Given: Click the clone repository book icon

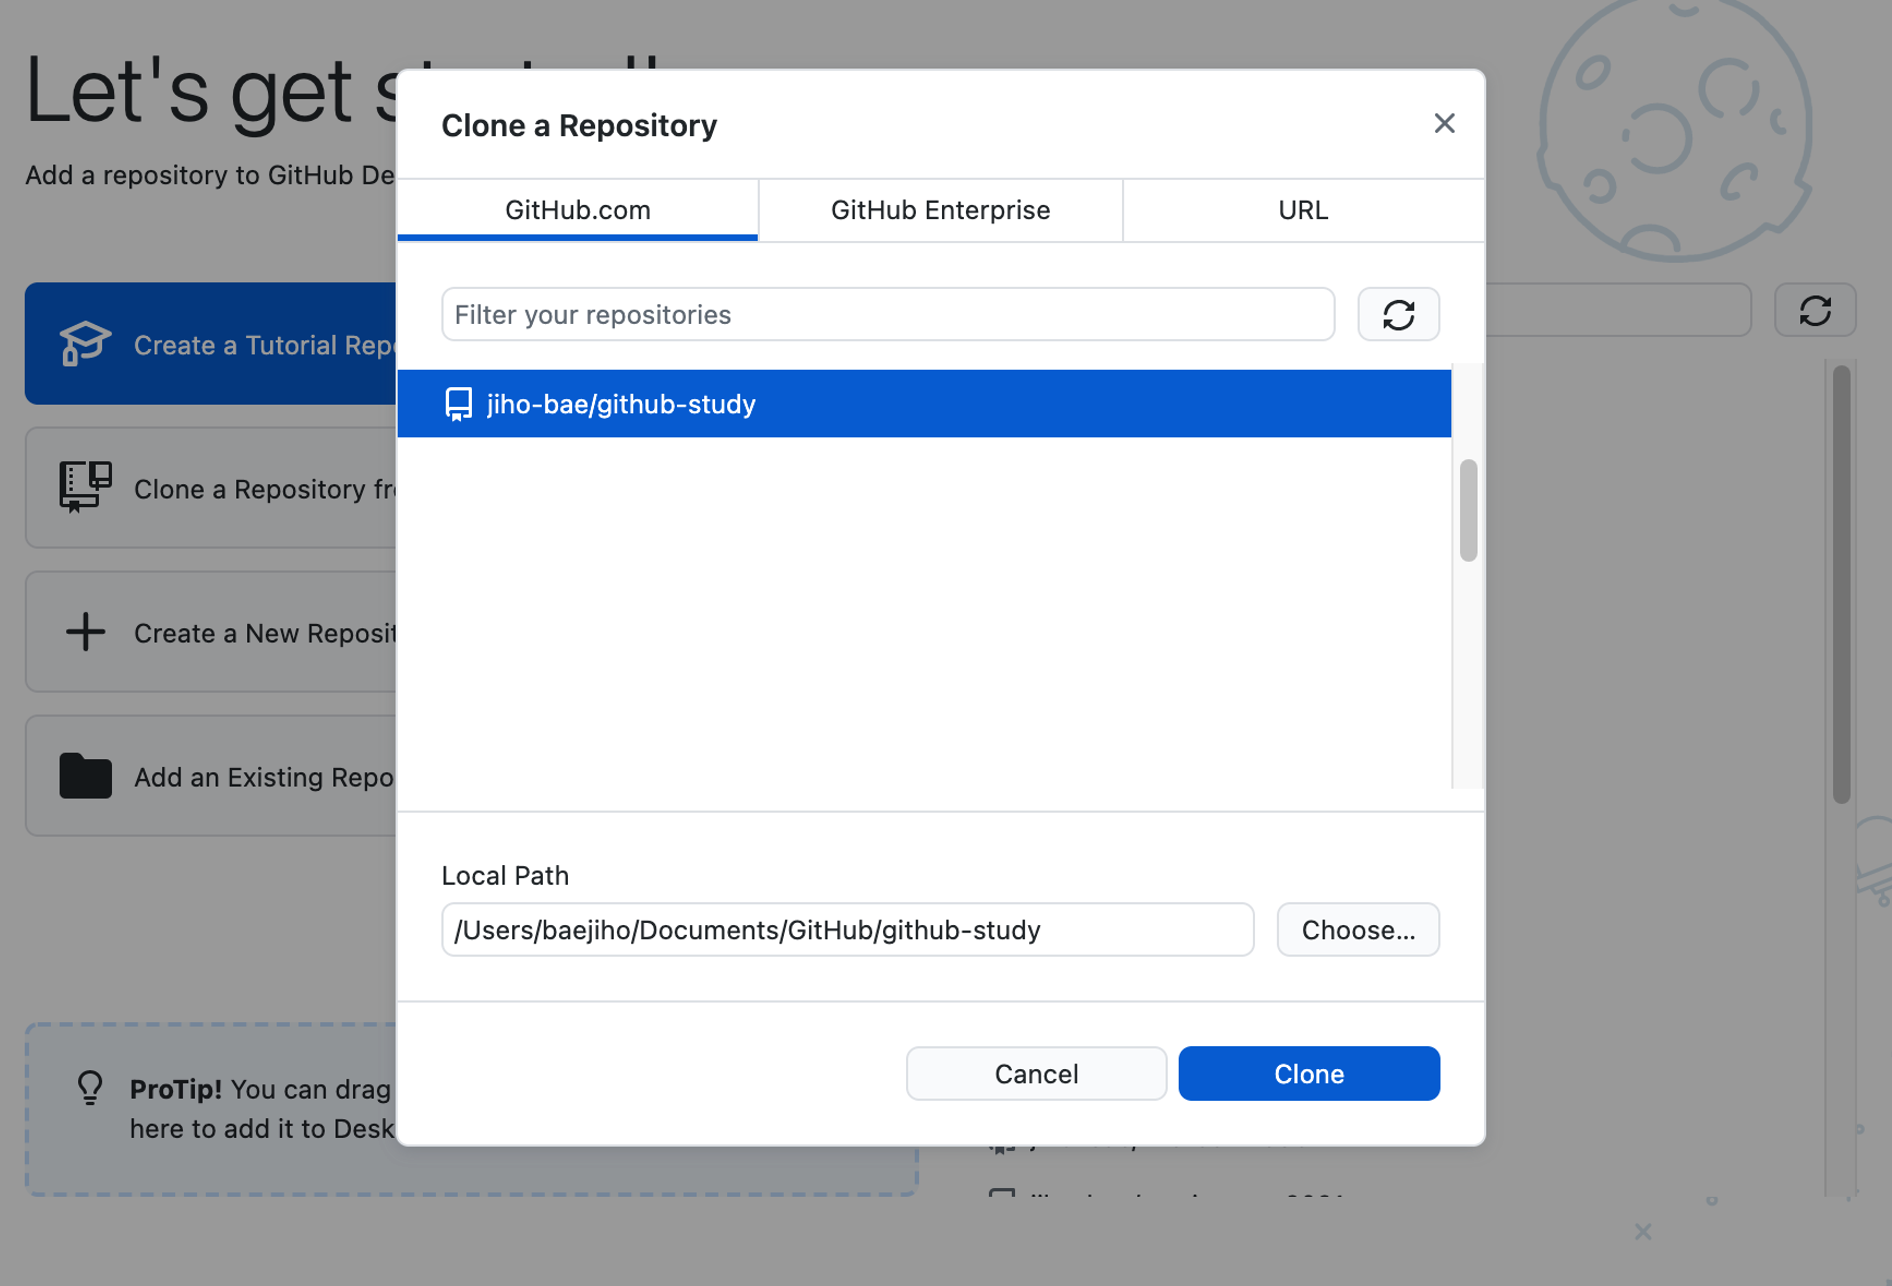Looking at the screenshot, I should pyautogui.click(x=85, y=487).
